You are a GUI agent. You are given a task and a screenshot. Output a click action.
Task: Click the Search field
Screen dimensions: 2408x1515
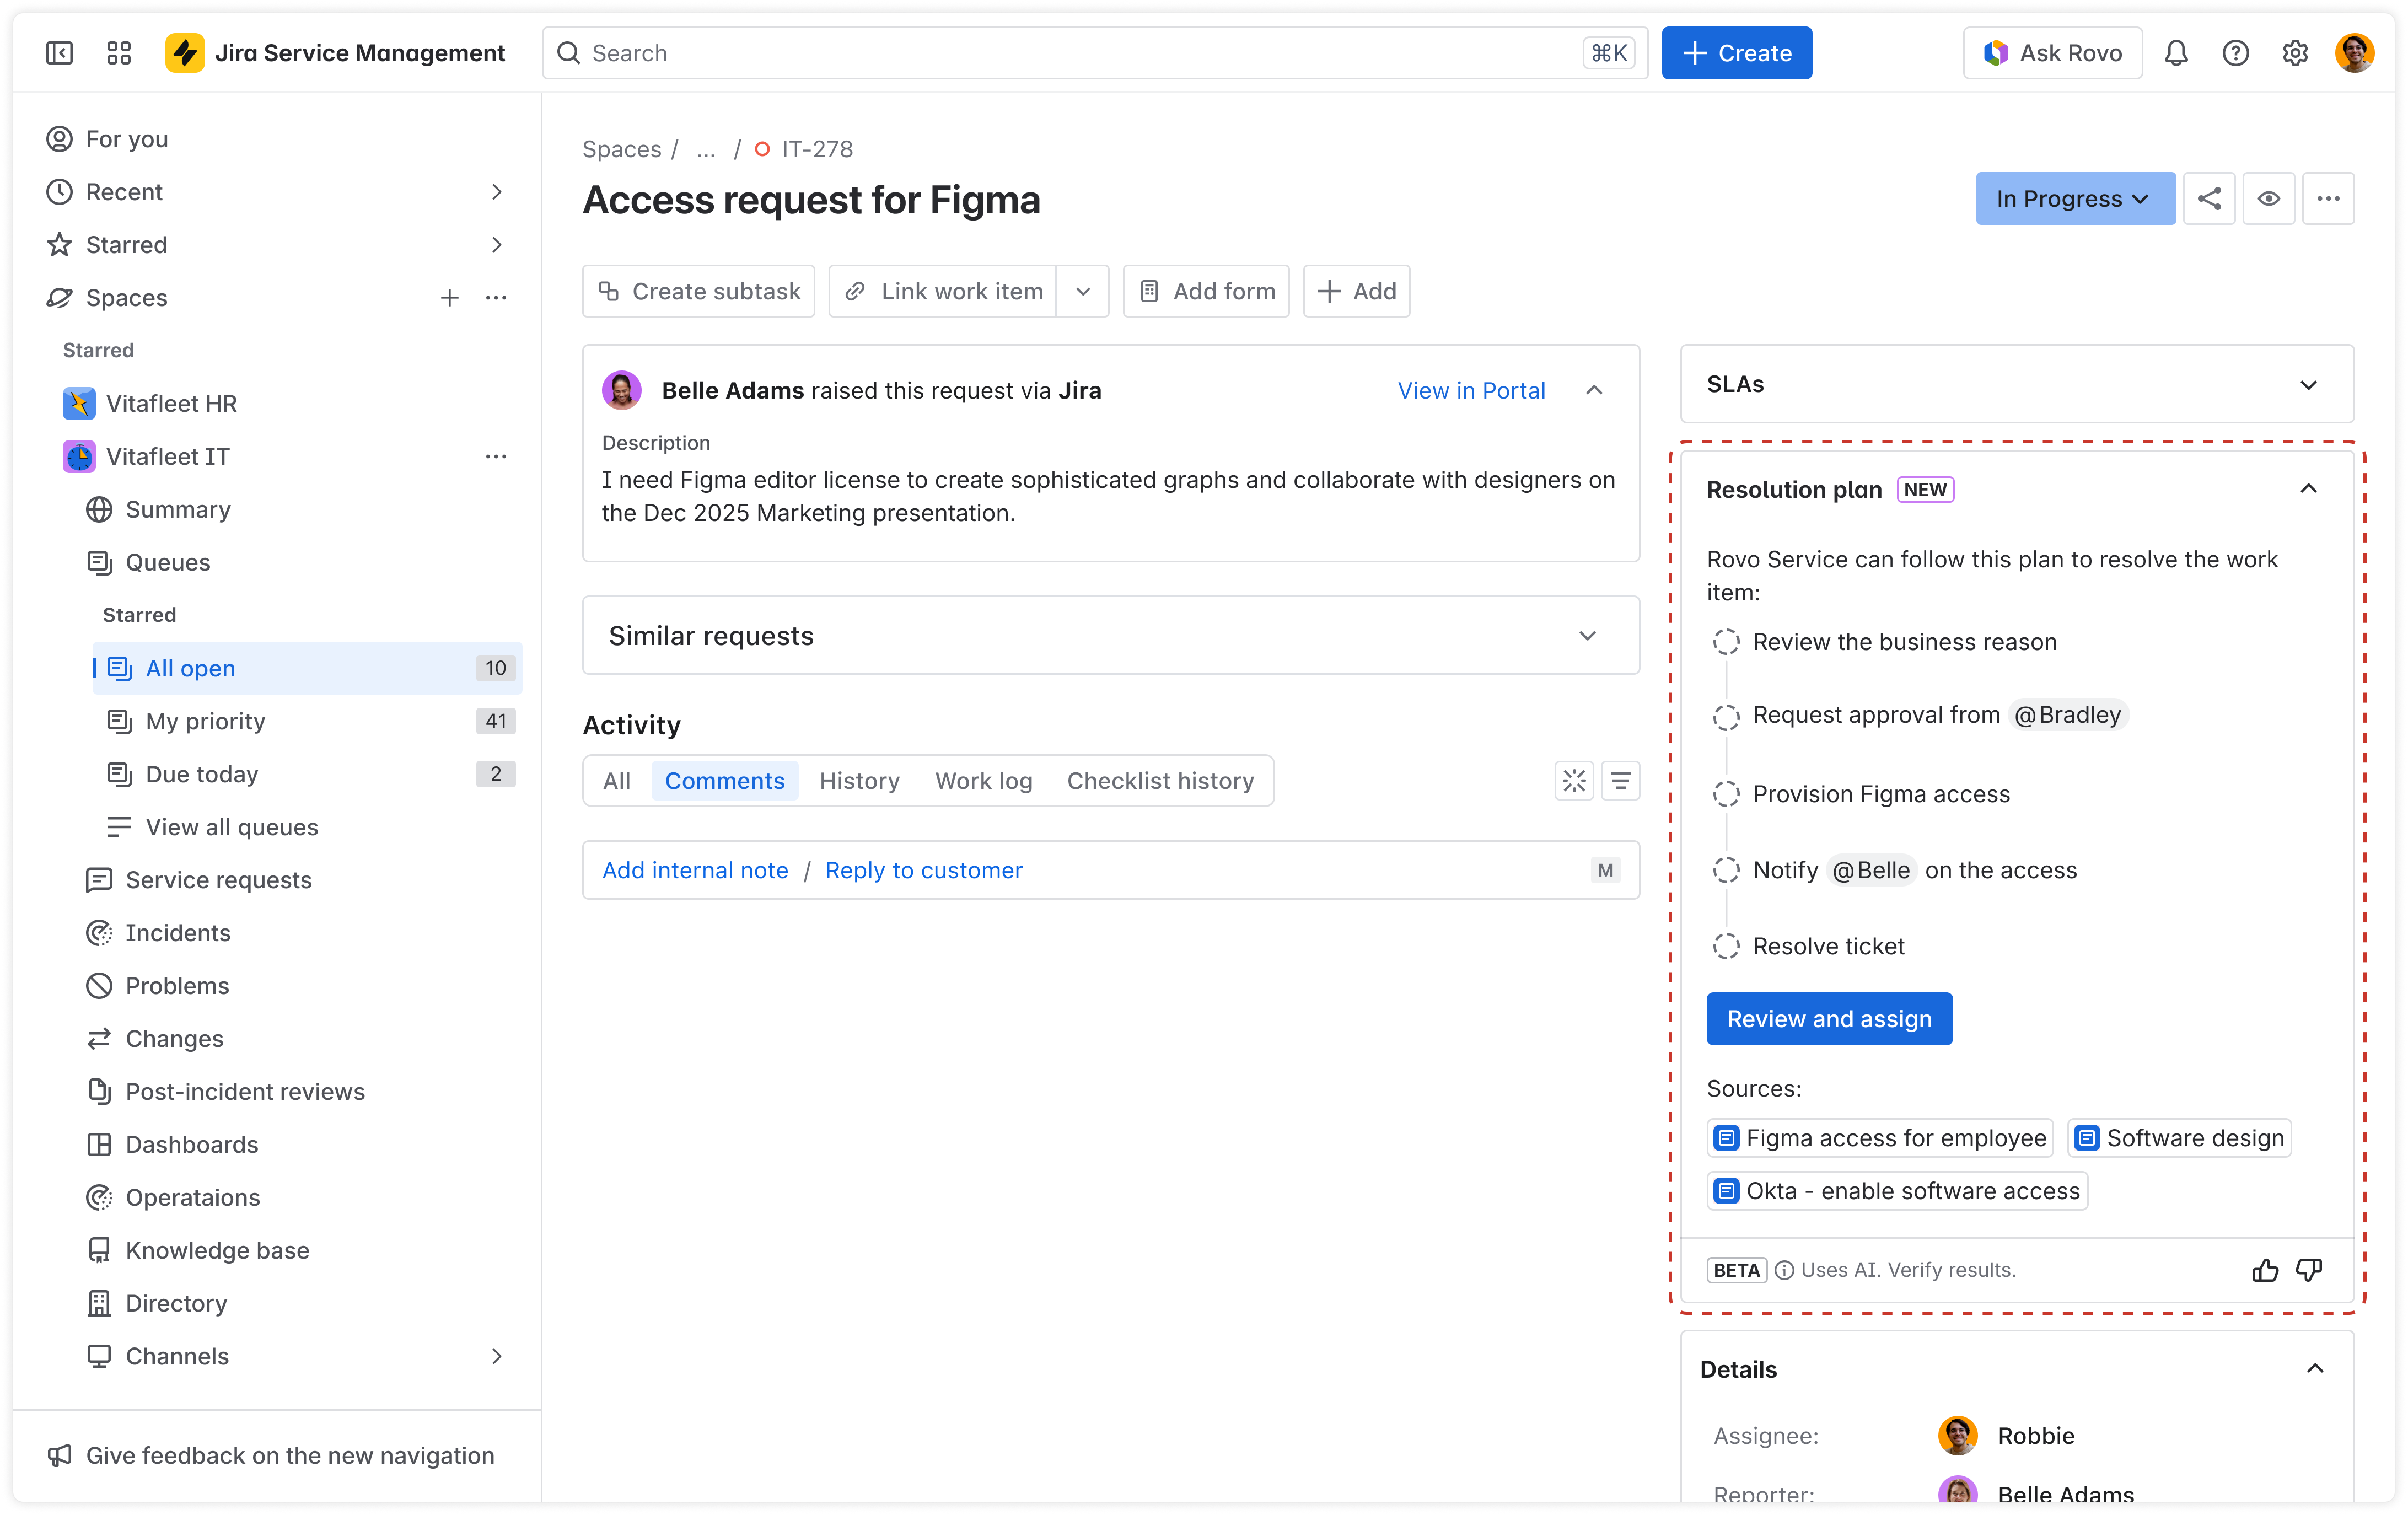coord(1094,53)
